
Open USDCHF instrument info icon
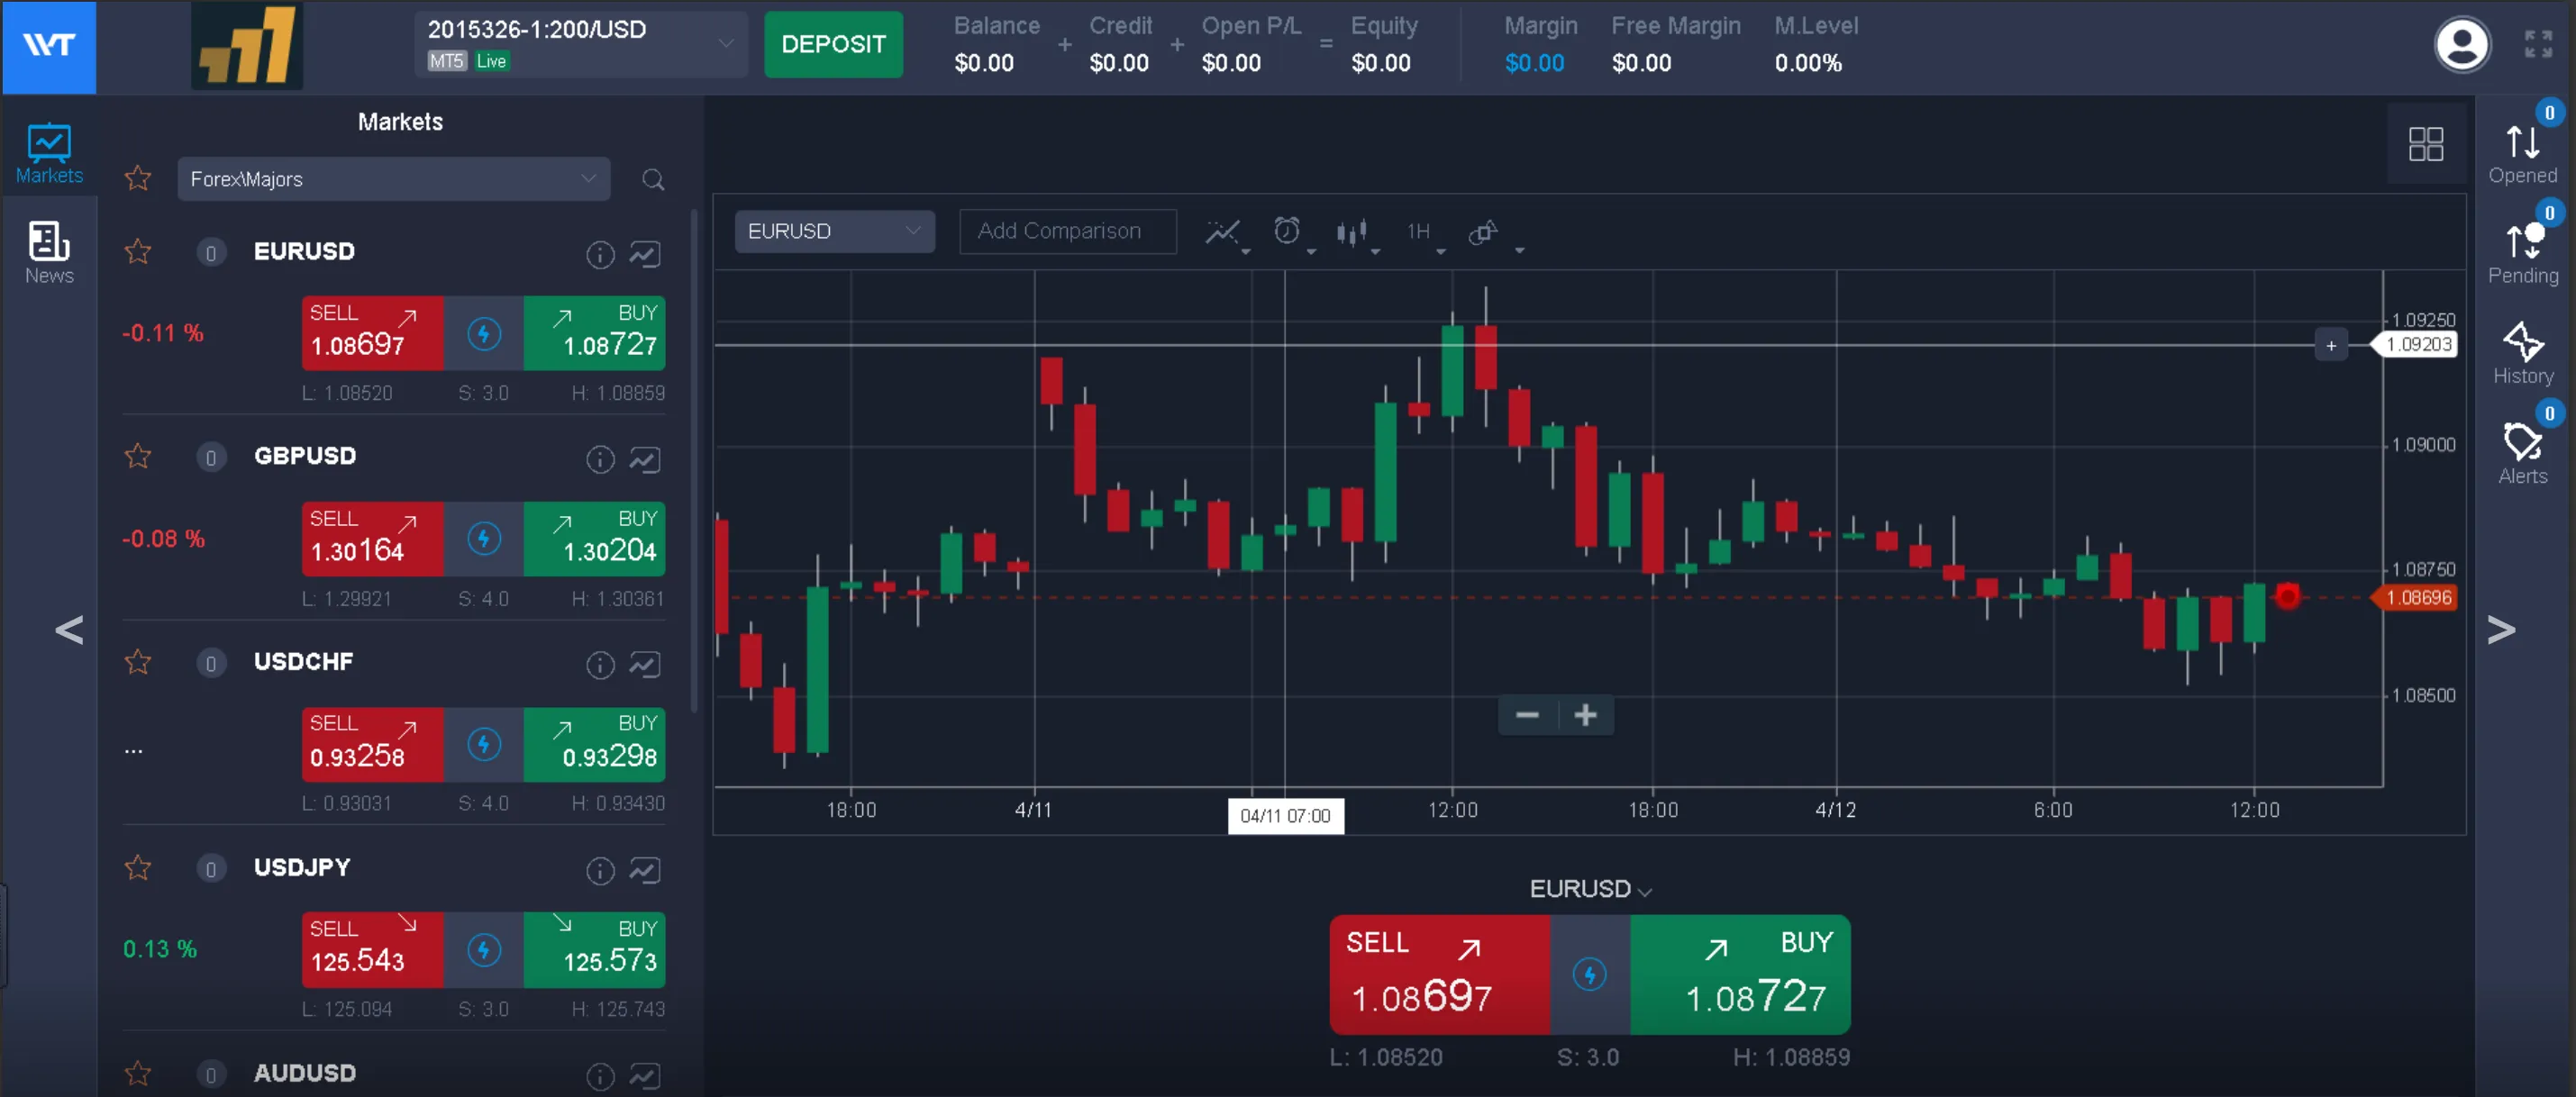click(x=599, y=665)
